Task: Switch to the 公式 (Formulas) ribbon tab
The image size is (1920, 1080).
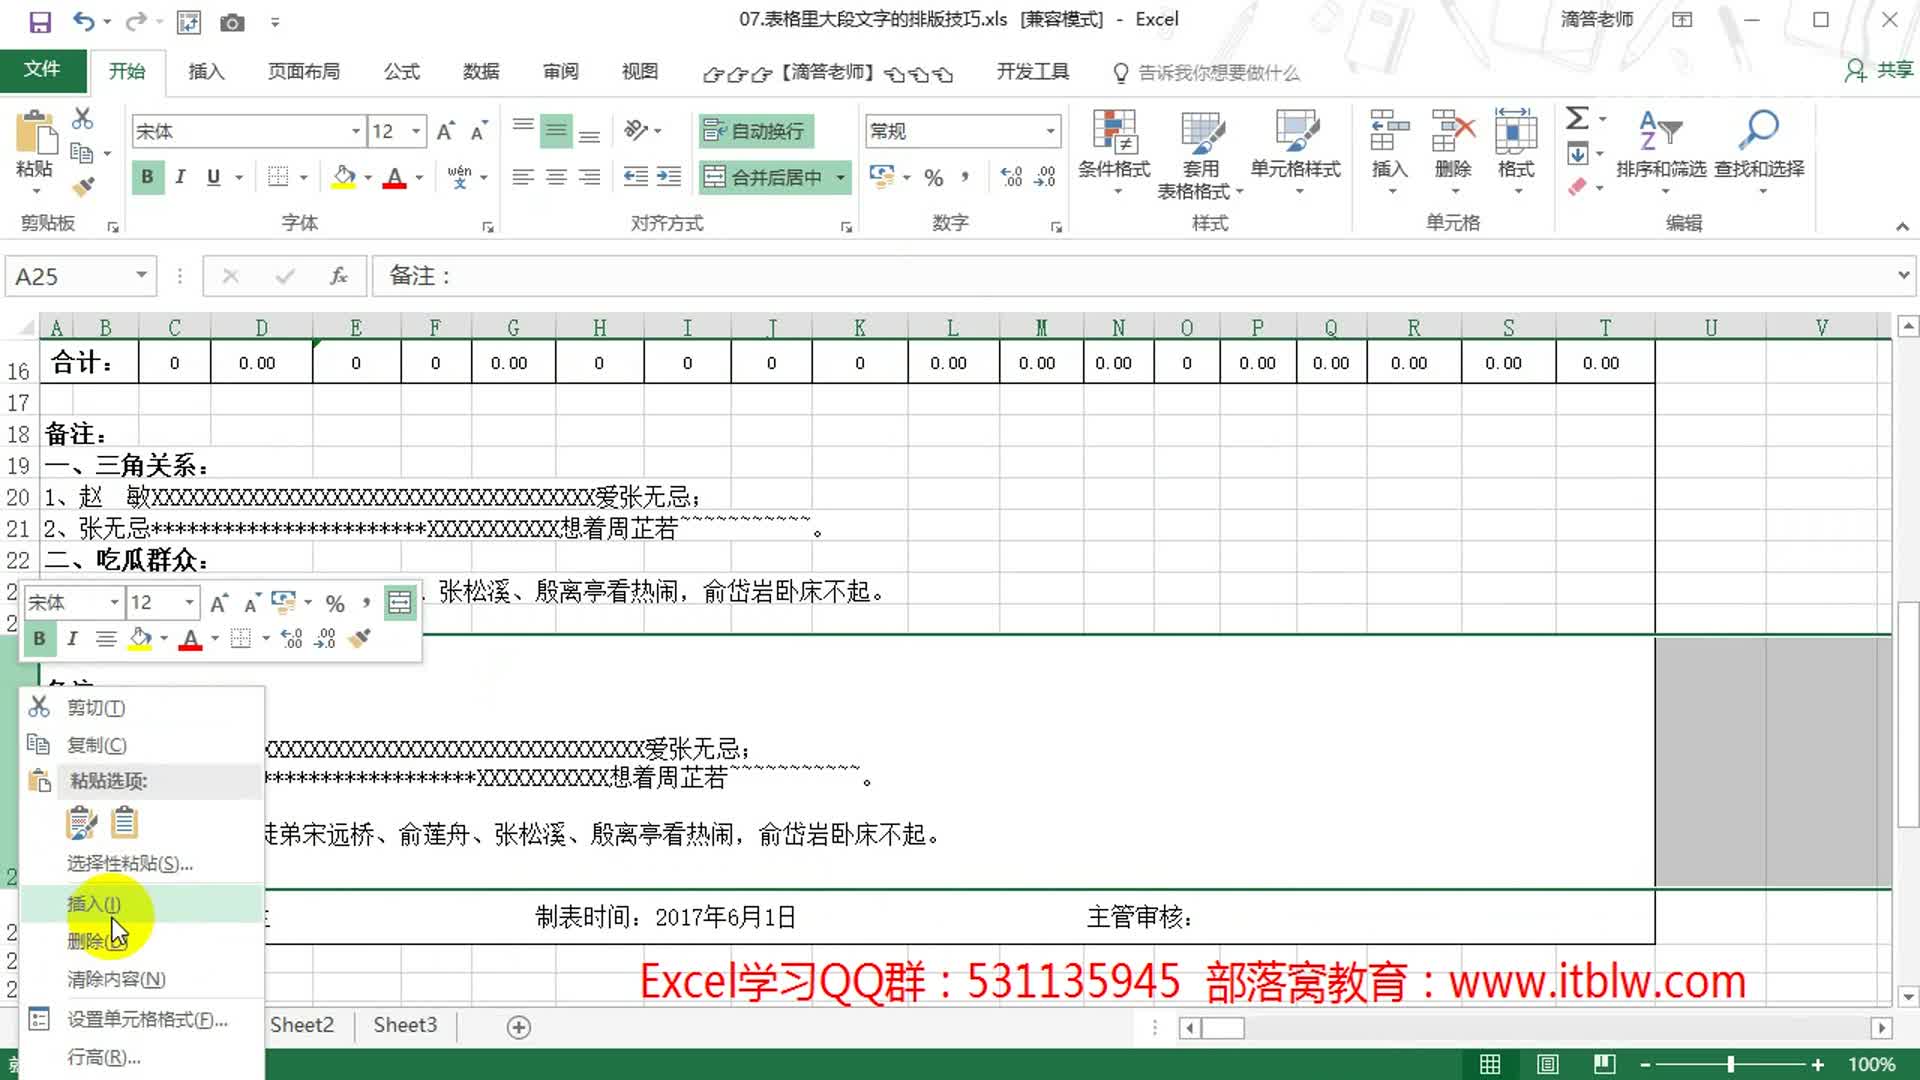Action: (402, 71)
